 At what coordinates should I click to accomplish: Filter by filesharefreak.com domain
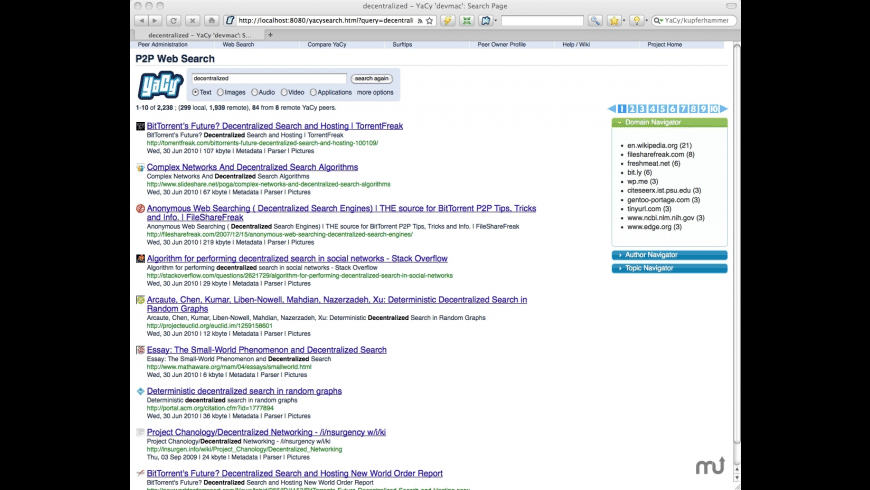pos(661,154)
